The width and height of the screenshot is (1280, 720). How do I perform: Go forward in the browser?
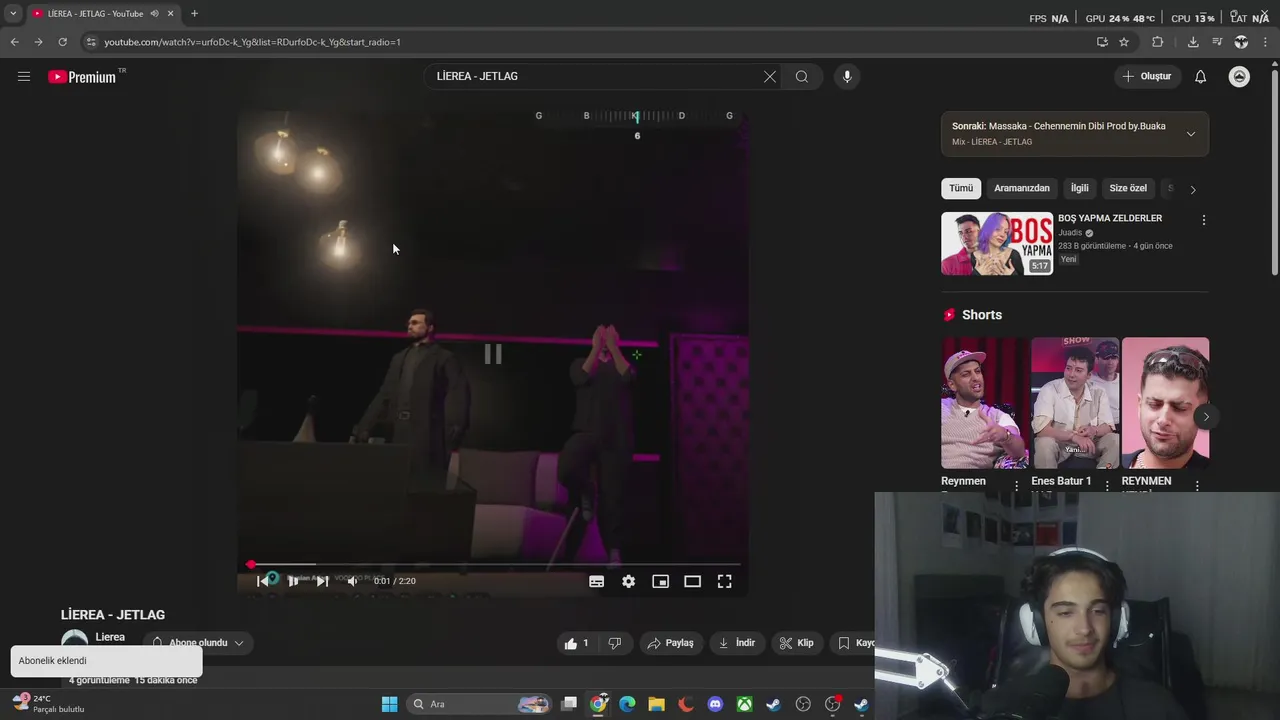(38, 42)
